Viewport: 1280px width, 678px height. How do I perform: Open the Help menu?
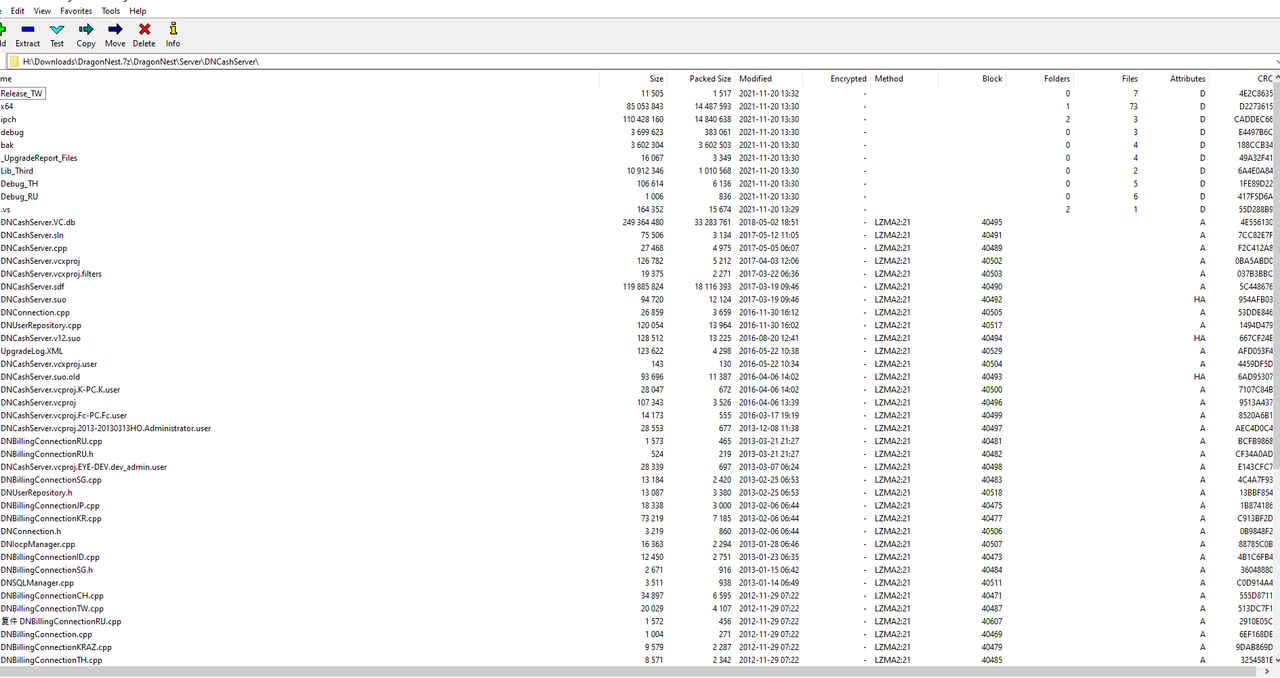(x=137, y=11)
